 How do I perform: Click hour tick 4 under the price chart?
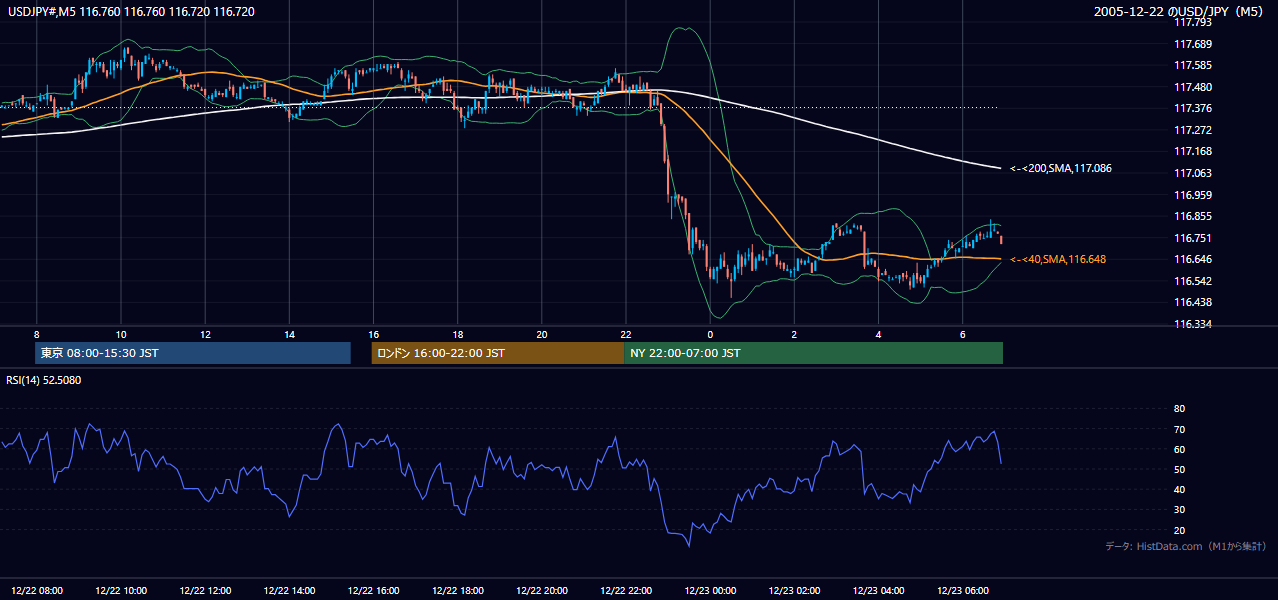pos(878,334)
